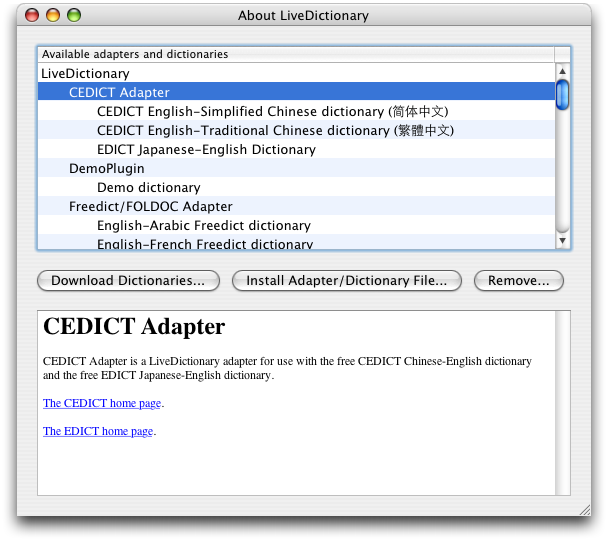This screenshot has width=608, height=539.
Task: Click Available adapters and dictionaries header
Action: tap(296, 54)
